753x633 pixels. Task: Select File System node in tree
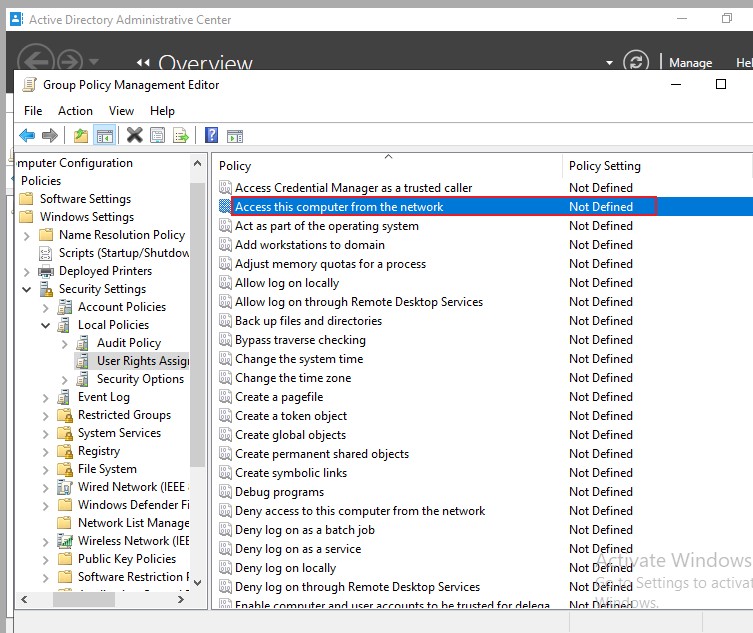(107, 469)
